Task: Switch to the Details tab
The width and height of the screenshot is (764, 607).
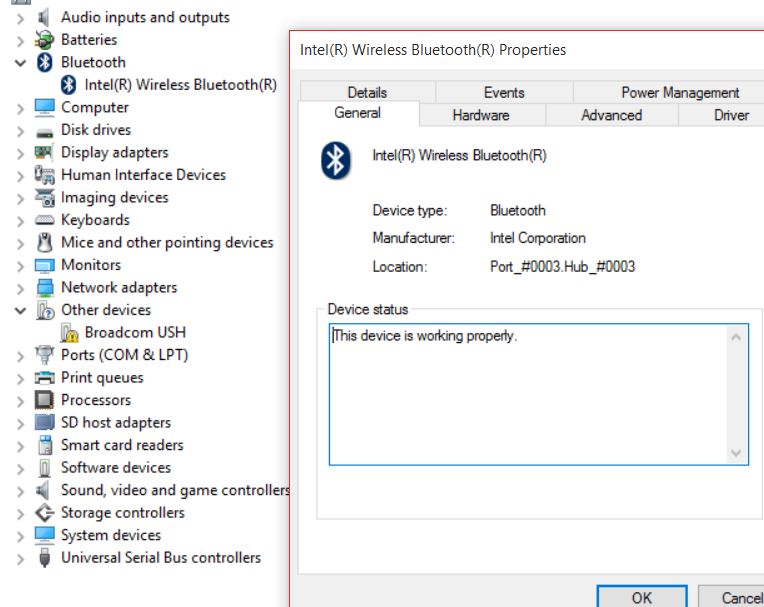Action: 367,92
